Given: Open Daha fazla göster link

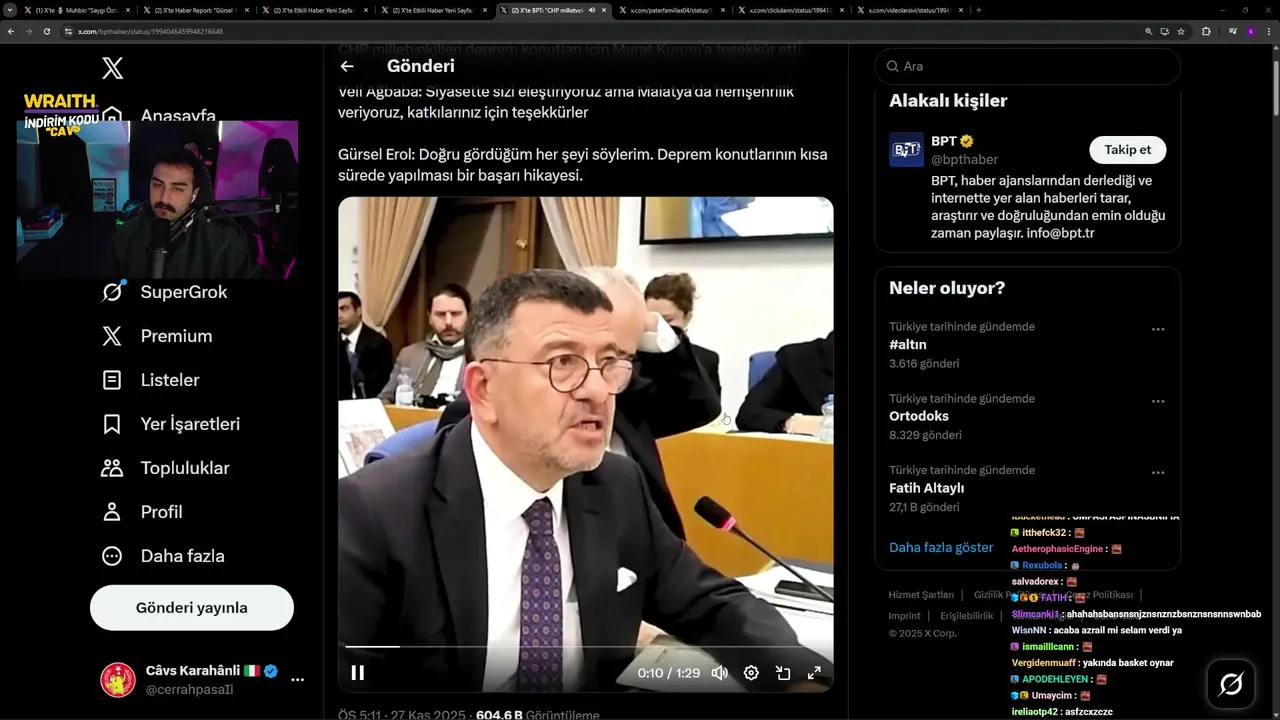Looking at the screenshot, I should pyautogui.click(x=941, y=548).
